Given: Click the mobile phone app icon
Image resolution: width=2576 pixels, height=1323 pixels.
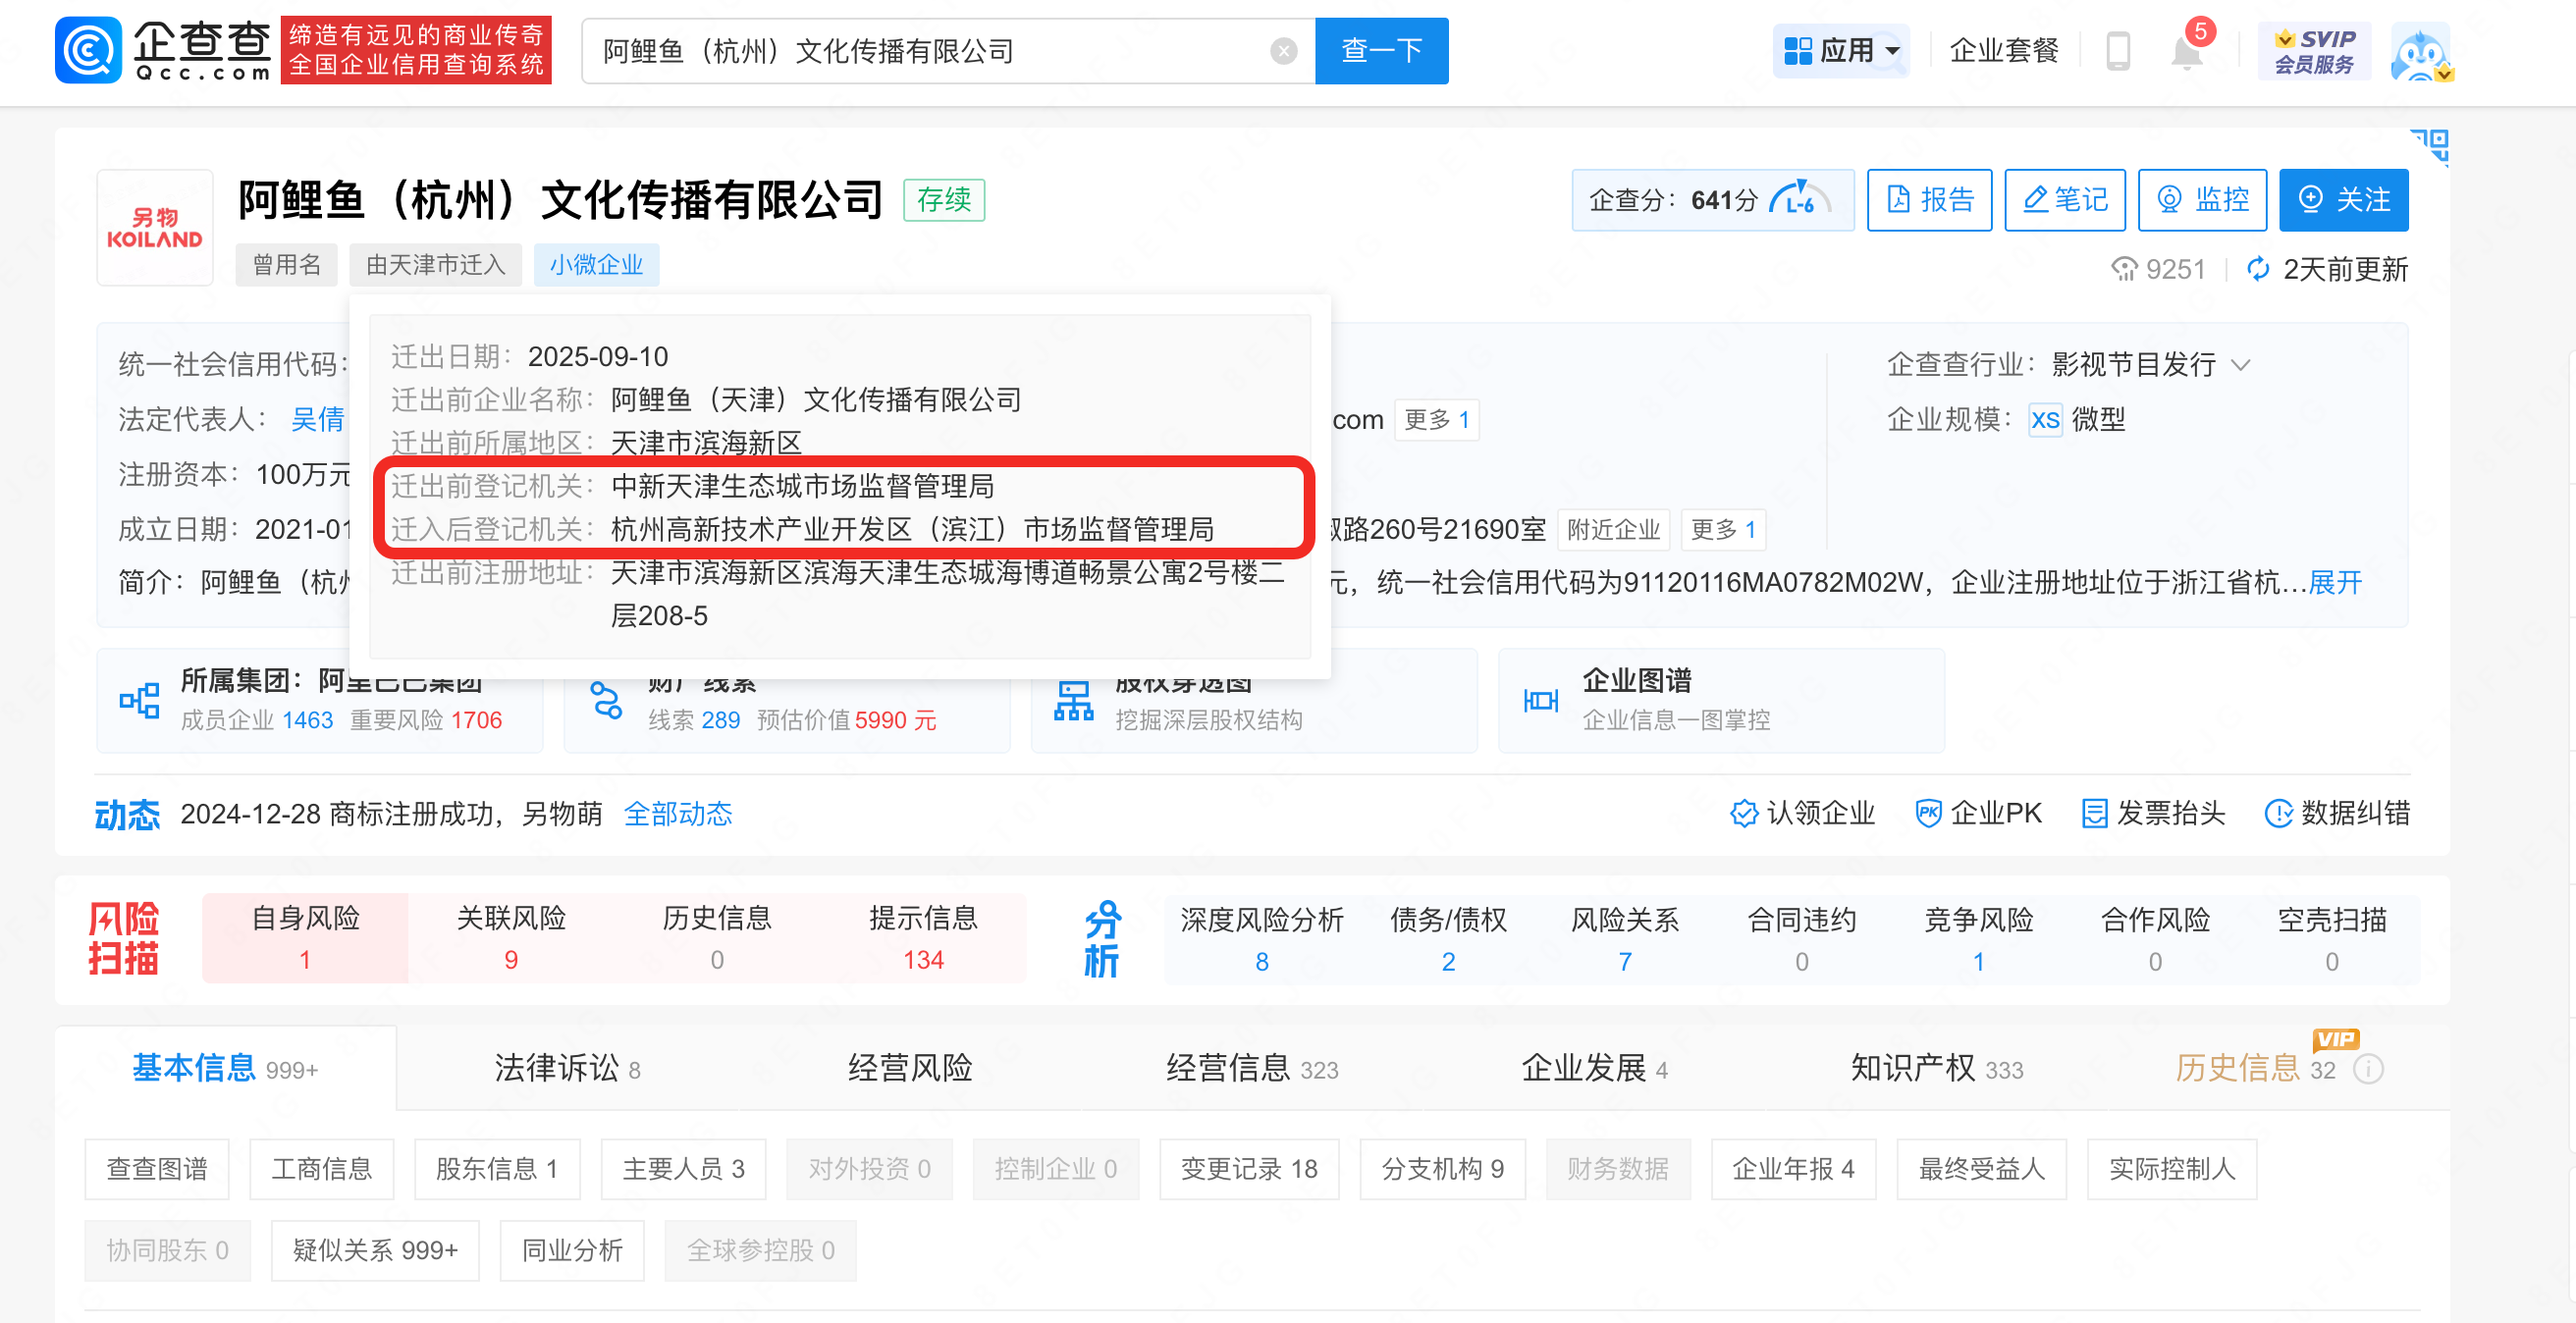Looking at the screenshot, I should [2117, 51].
